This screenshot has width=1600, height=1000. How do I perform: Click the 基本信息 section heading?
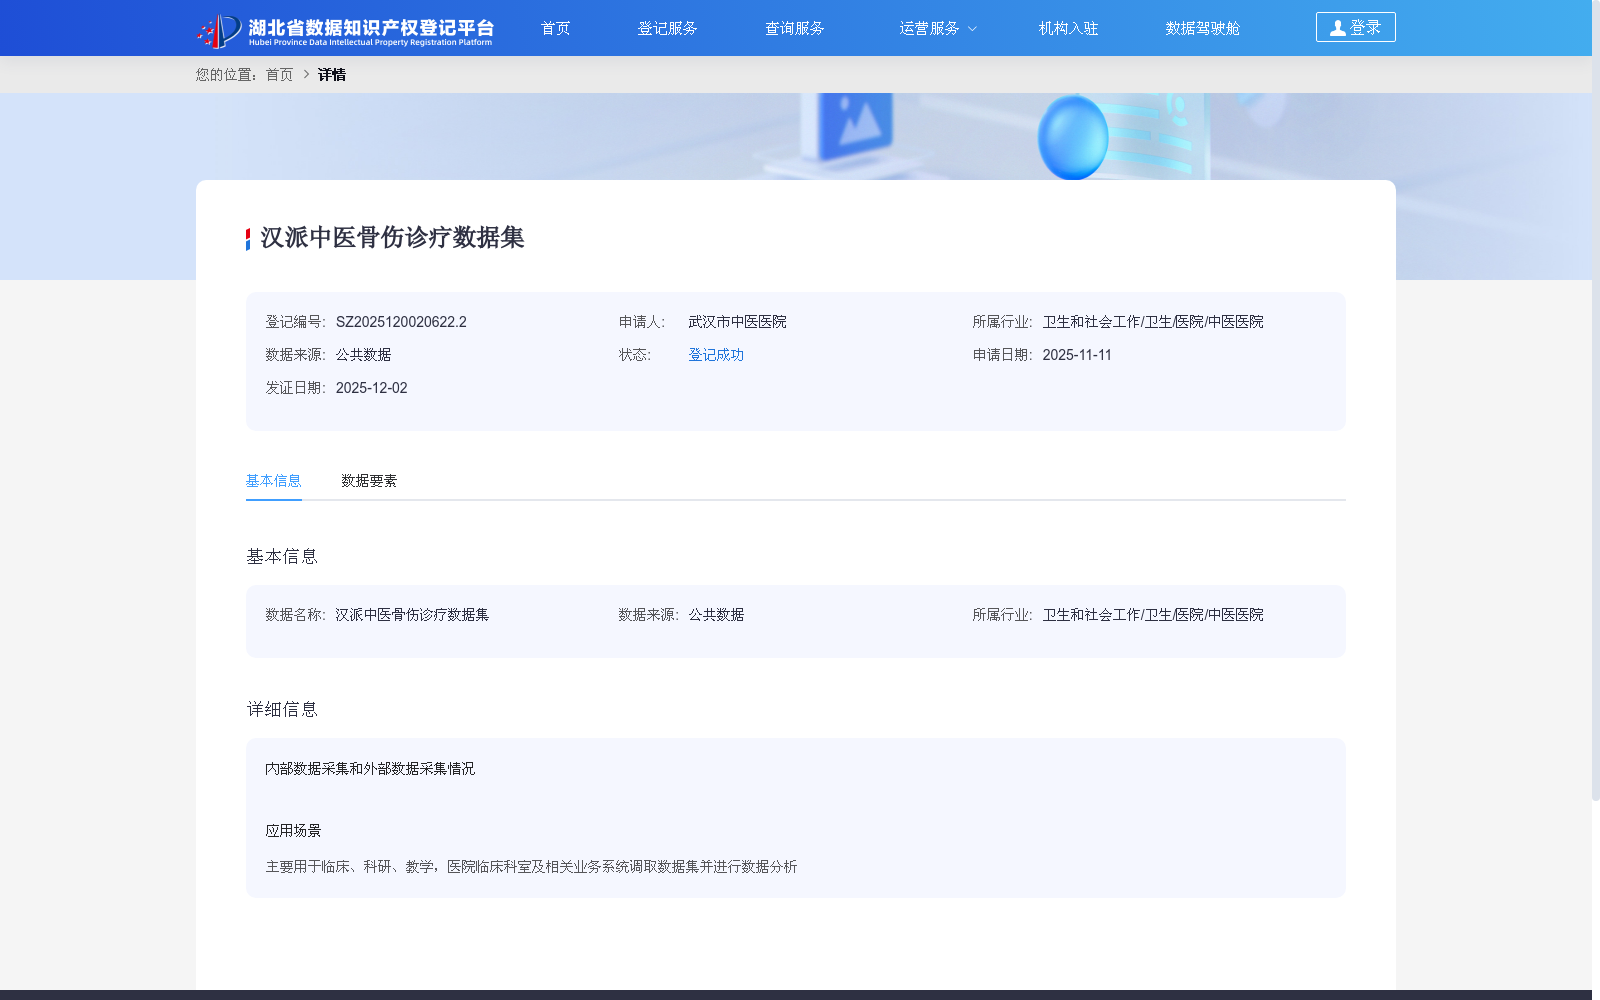pos(282,557)
